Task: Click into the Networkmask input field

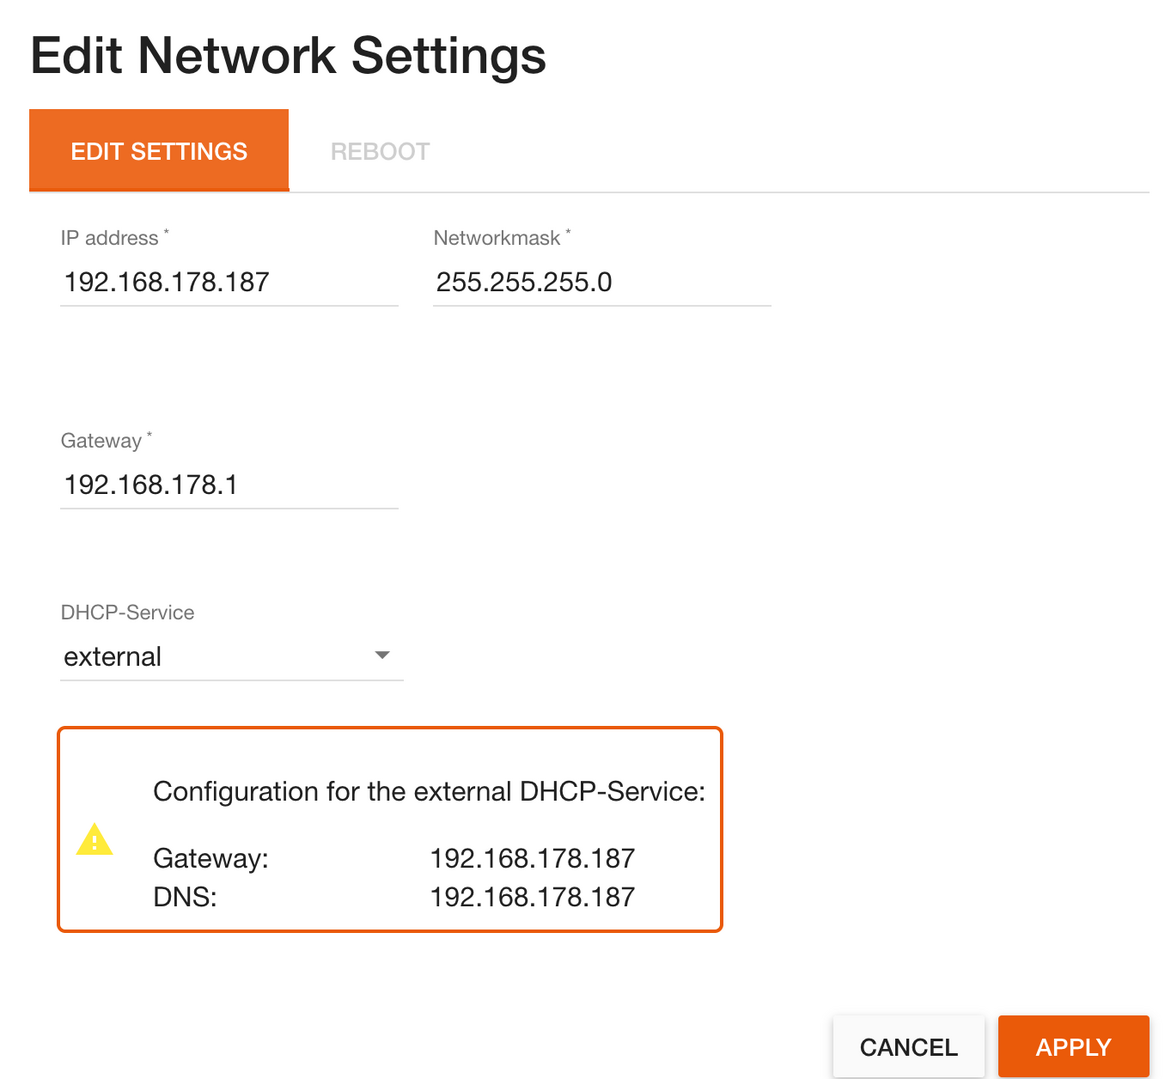Action: click(601, 282)
